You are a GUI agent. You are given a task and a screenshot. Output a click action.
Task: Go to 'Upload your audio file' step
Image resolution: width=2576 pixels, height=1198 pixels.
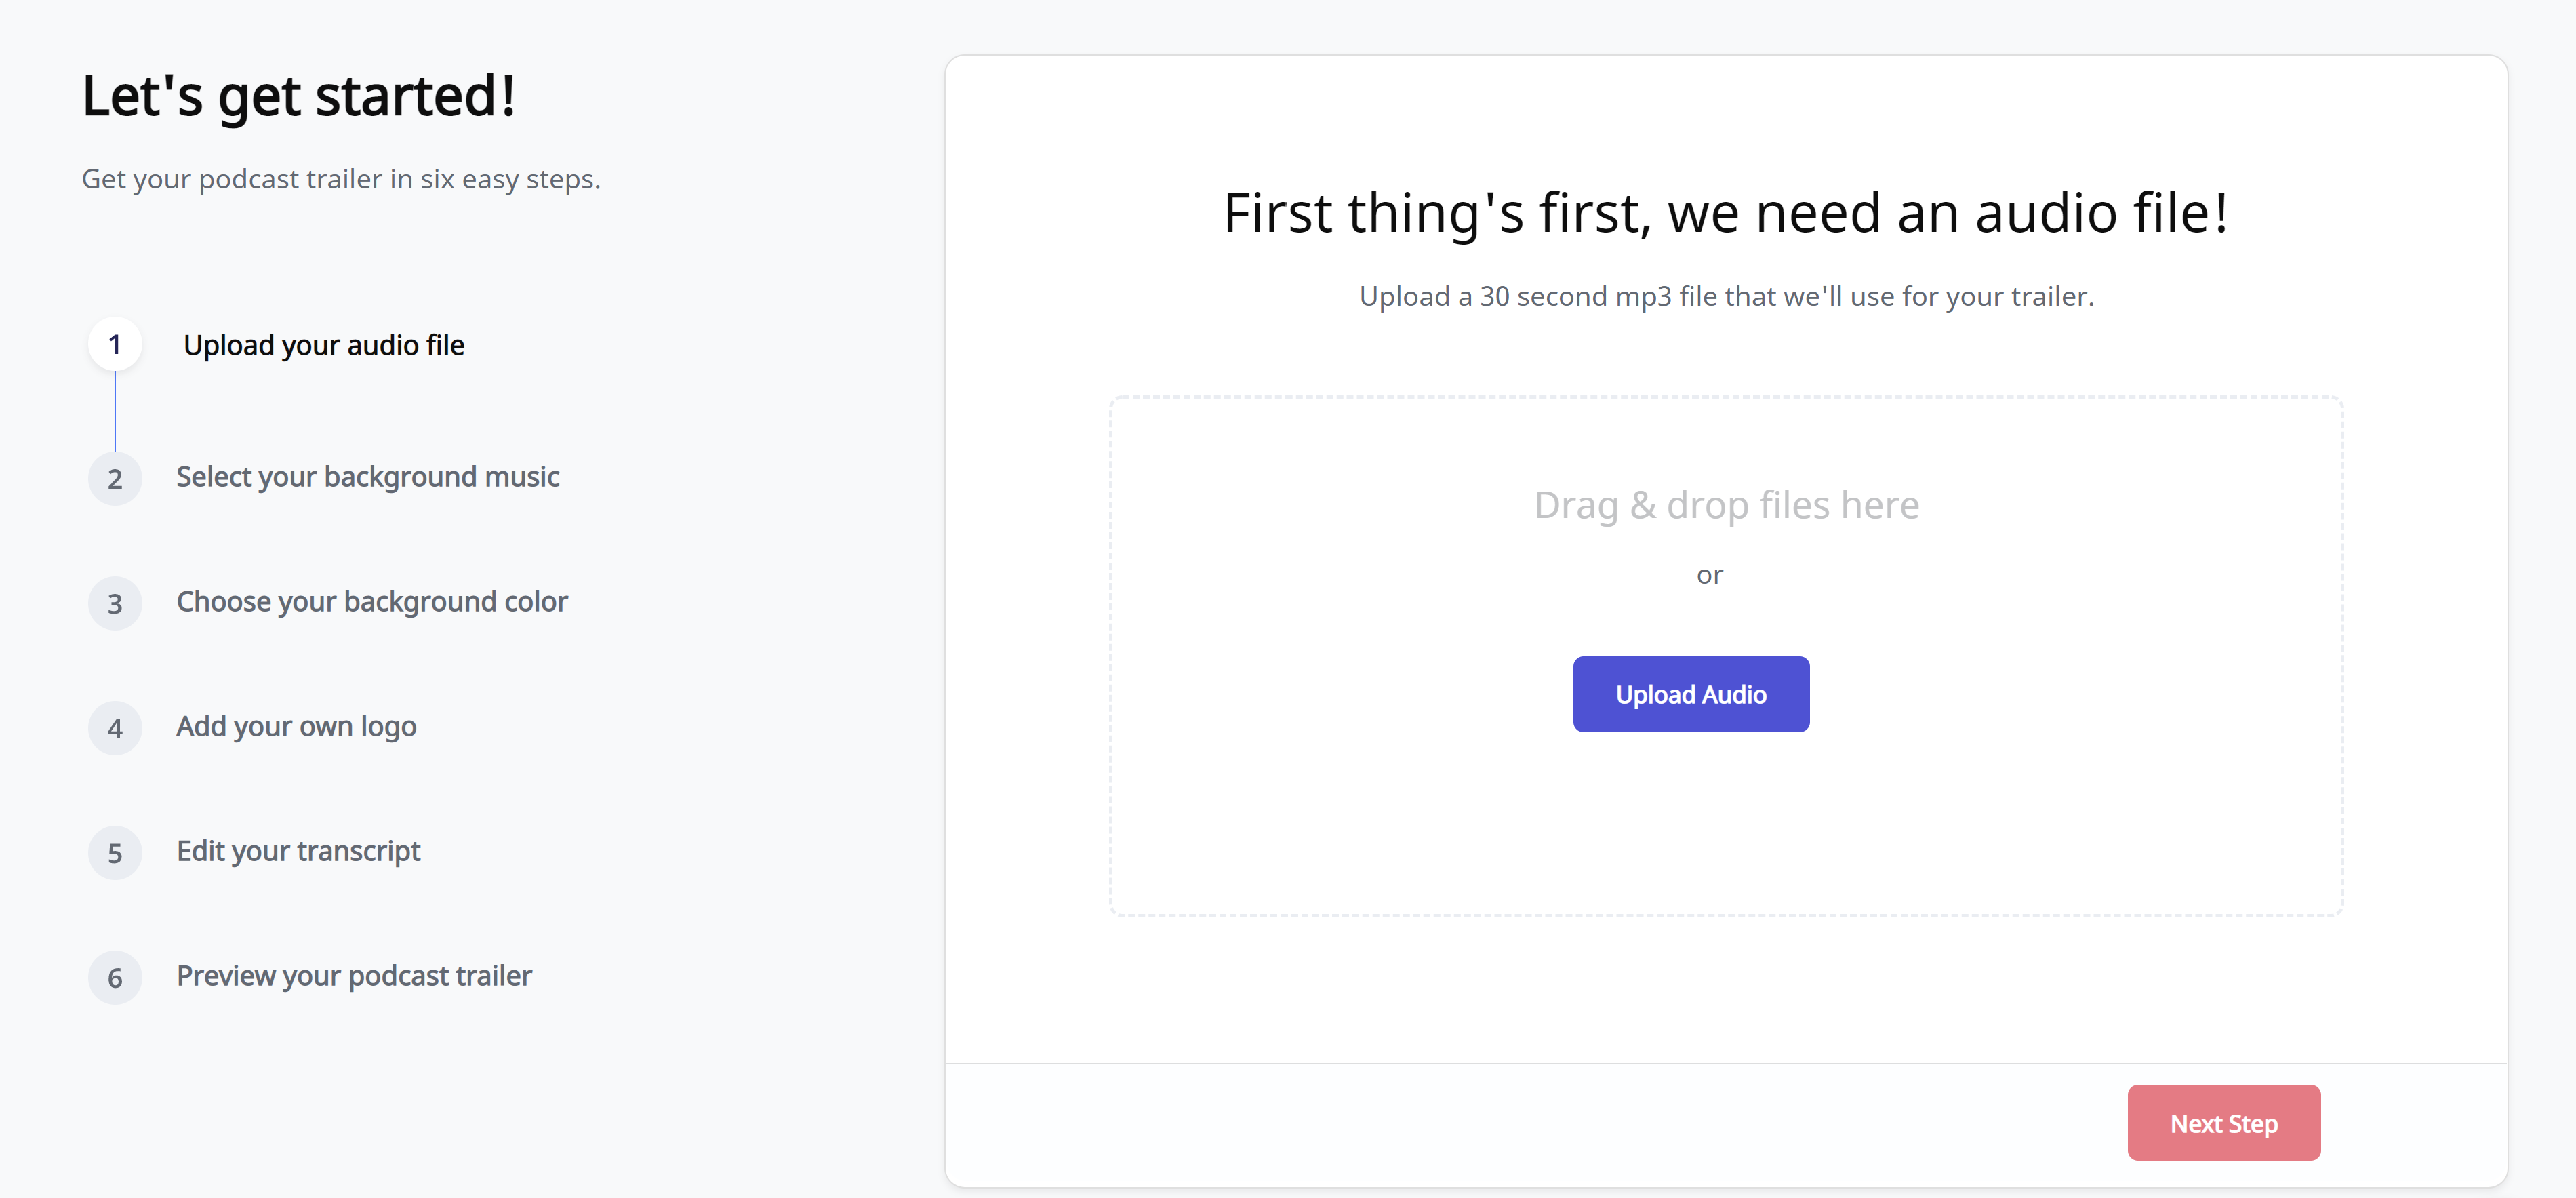[323, 345]
